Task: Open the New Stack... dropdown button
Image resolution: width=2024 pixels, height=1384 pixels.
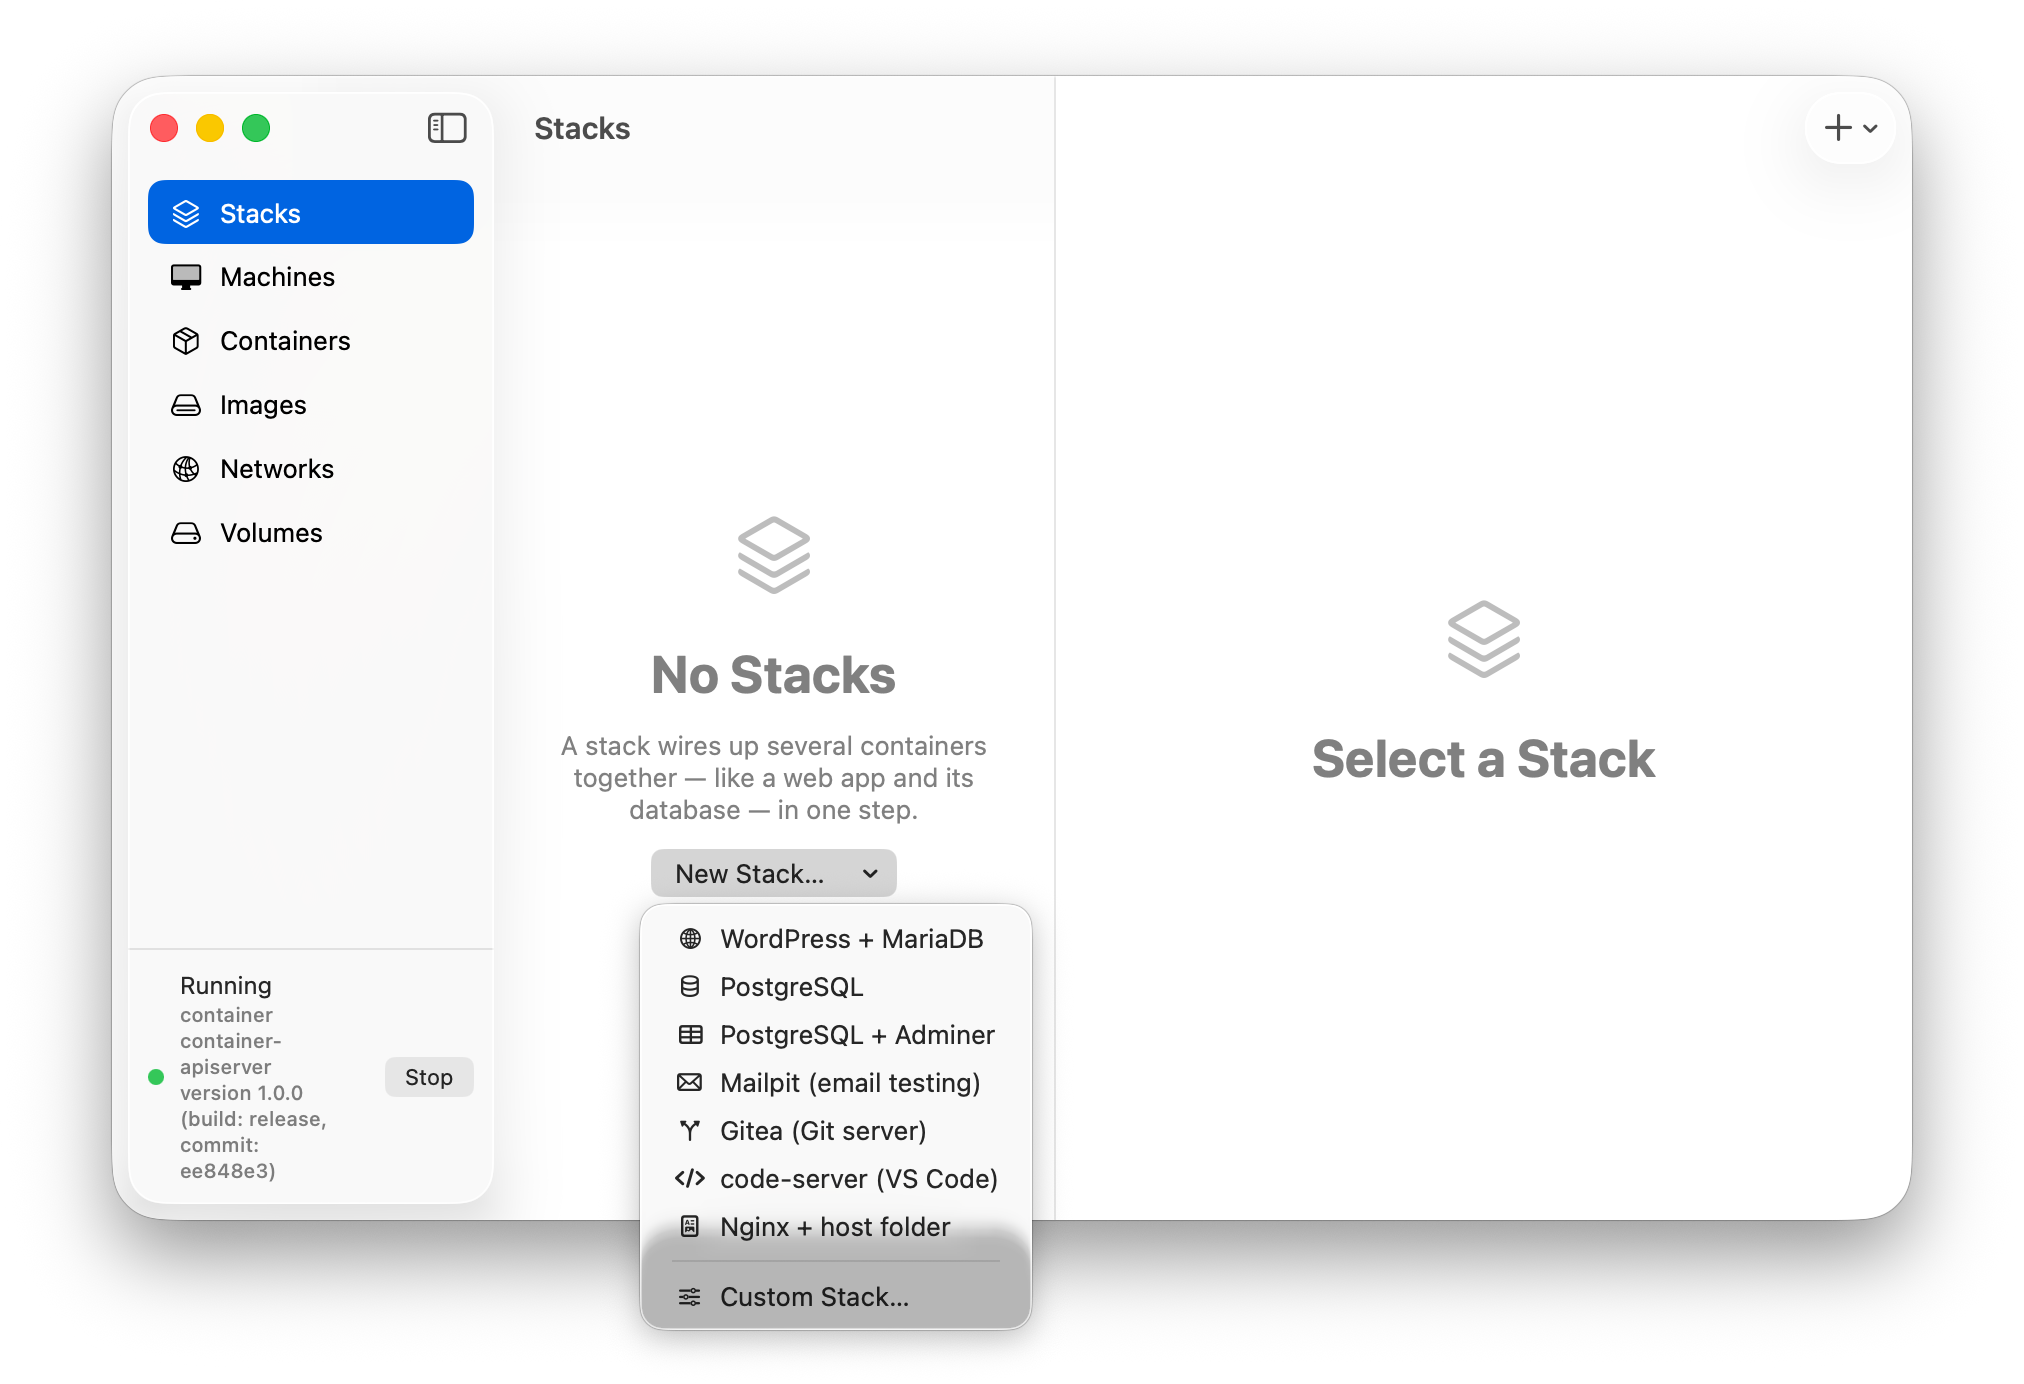Action: click(774, 874)
